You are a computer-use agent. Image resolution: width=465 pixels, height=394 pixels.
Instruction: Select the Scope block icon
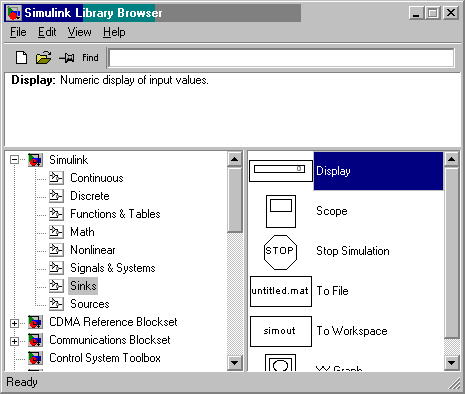tap(281, 211)
